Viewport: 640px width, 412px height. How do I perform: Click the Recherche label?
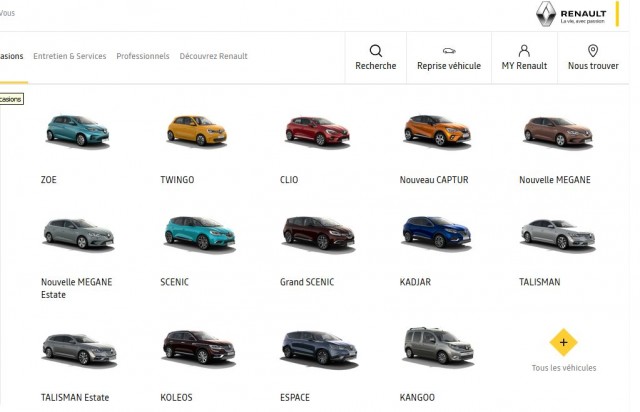click(x=376, y=66)
